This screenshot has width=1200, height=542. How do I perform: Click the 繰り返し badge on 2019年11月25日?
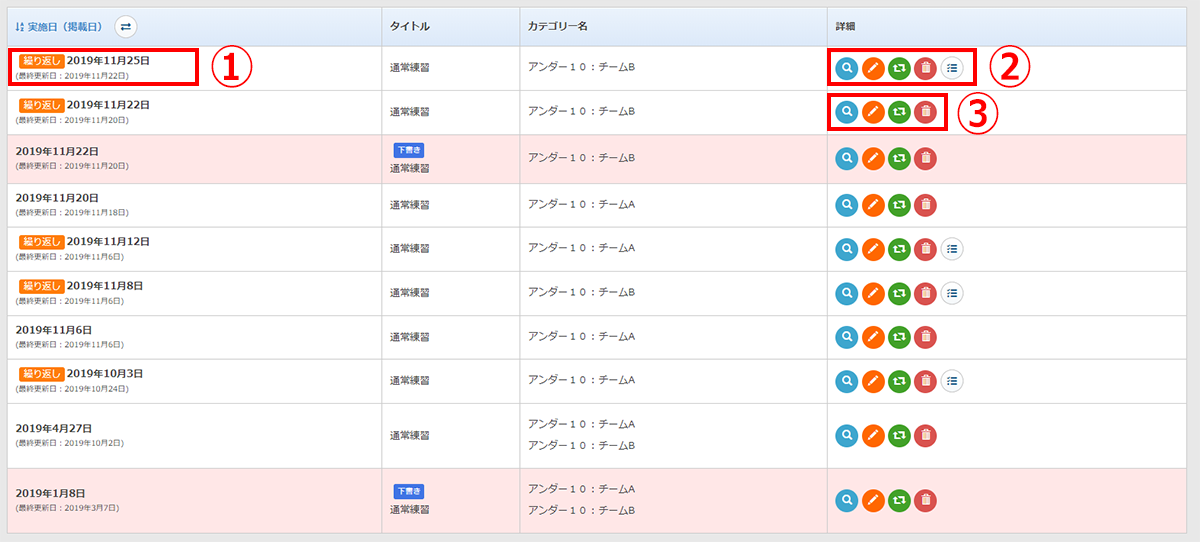(x=41, y=61)
